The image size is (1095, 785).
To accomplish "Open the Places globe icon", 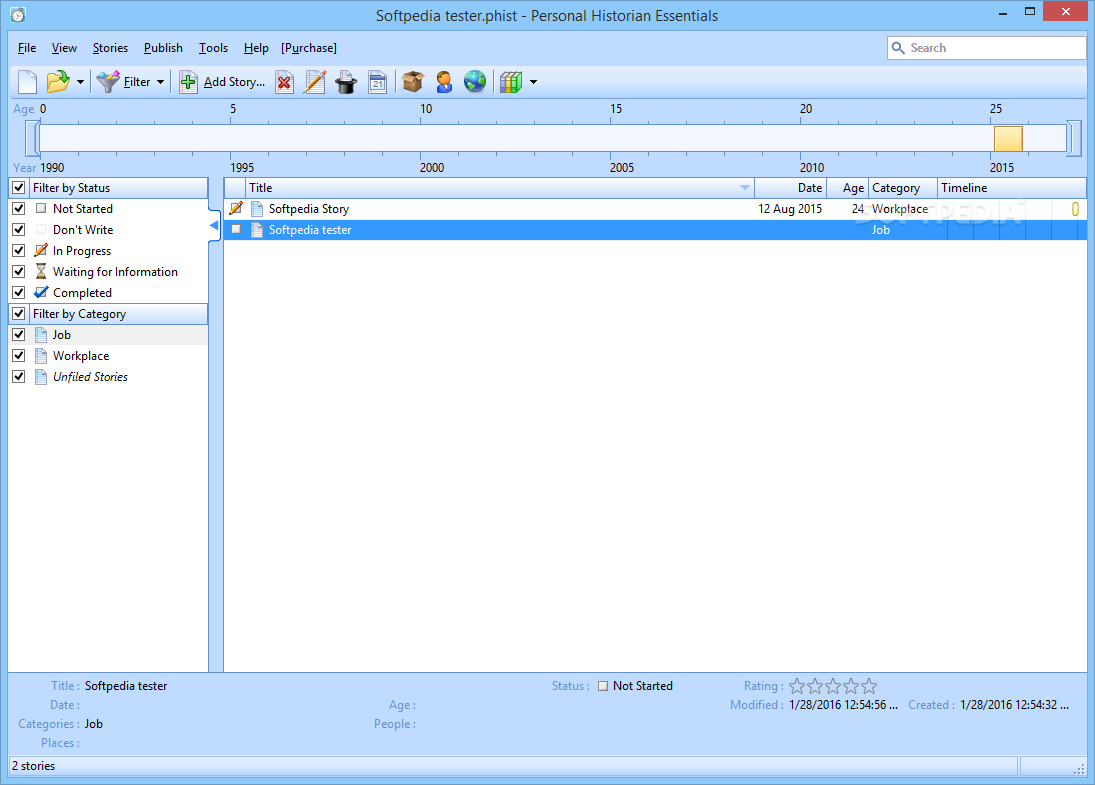I will tap(474, 82).
